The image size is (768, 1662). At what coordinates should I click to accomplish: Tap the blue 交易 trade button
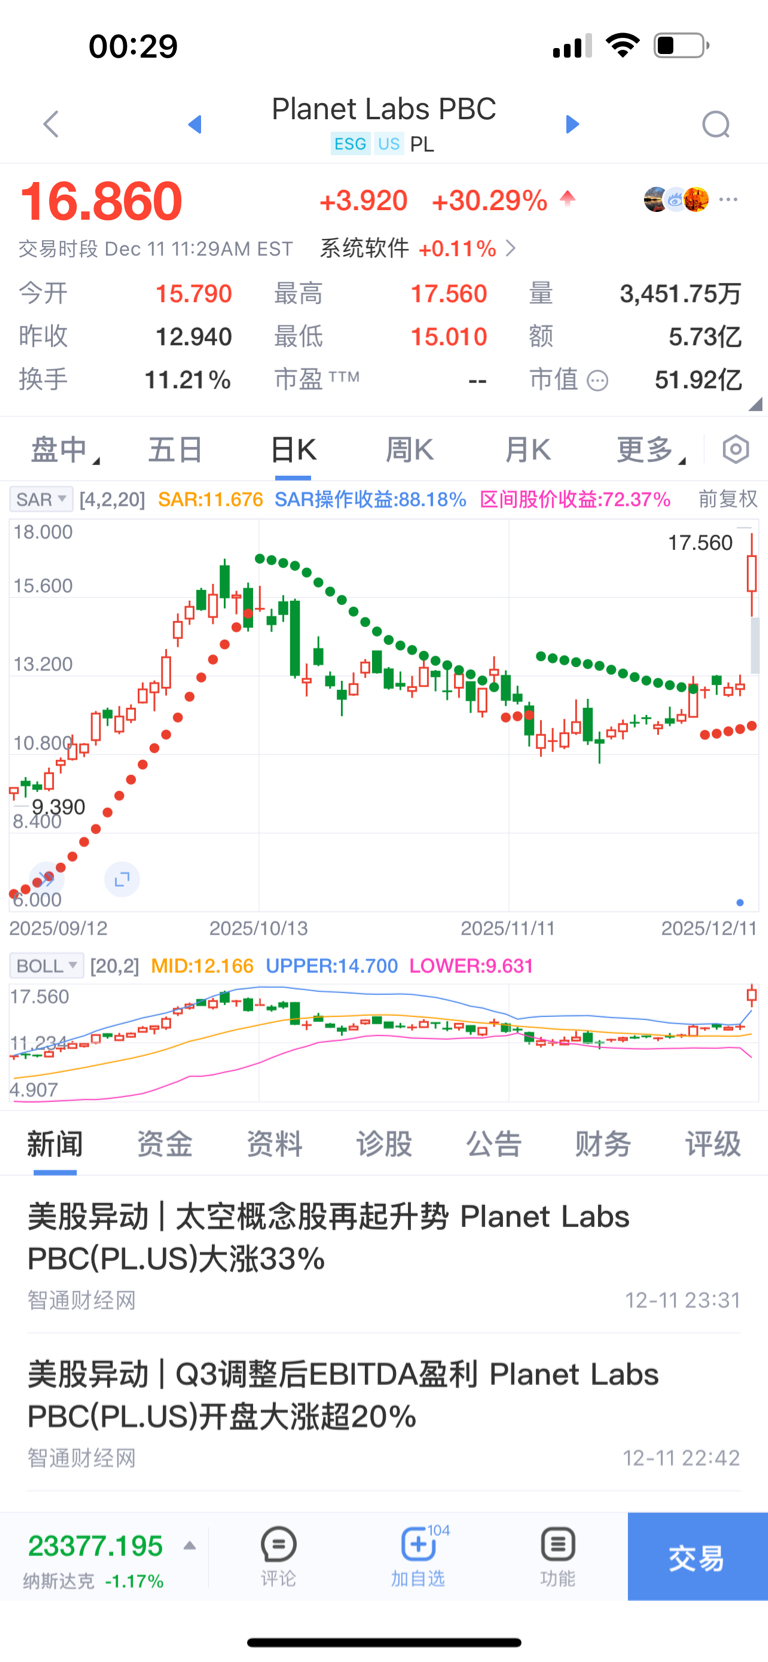click(x=698, y=1557)
